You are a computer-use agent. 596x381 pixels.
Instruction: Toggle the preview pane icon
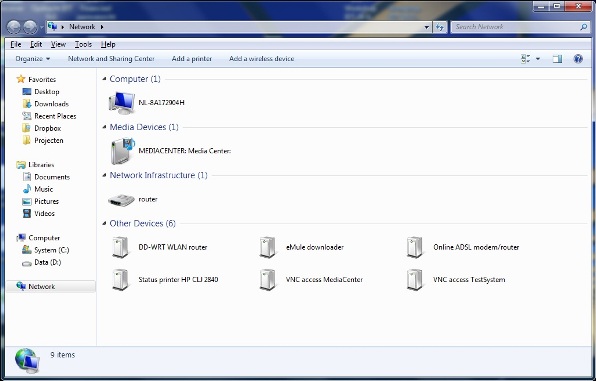click(557, 59)
